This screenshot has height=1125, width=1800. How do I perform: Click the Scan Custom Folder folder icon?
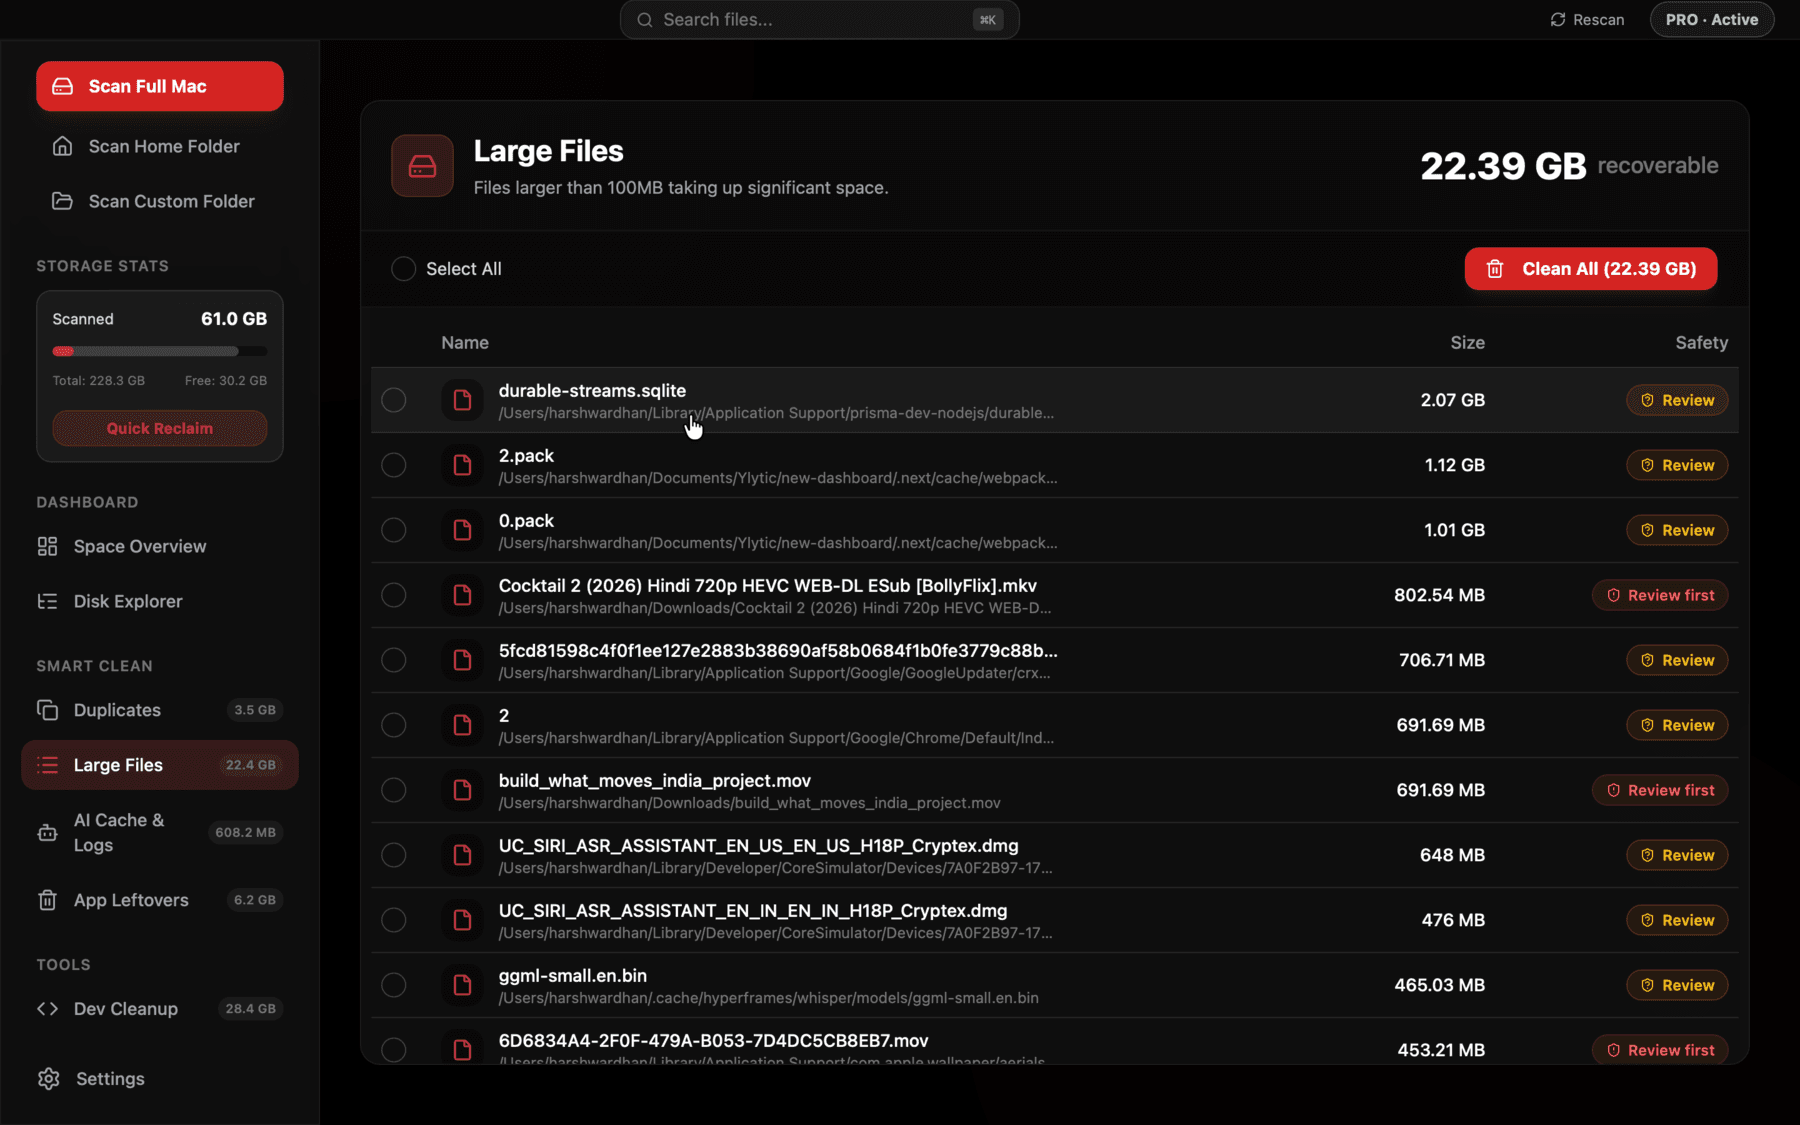tap(62, 201)
